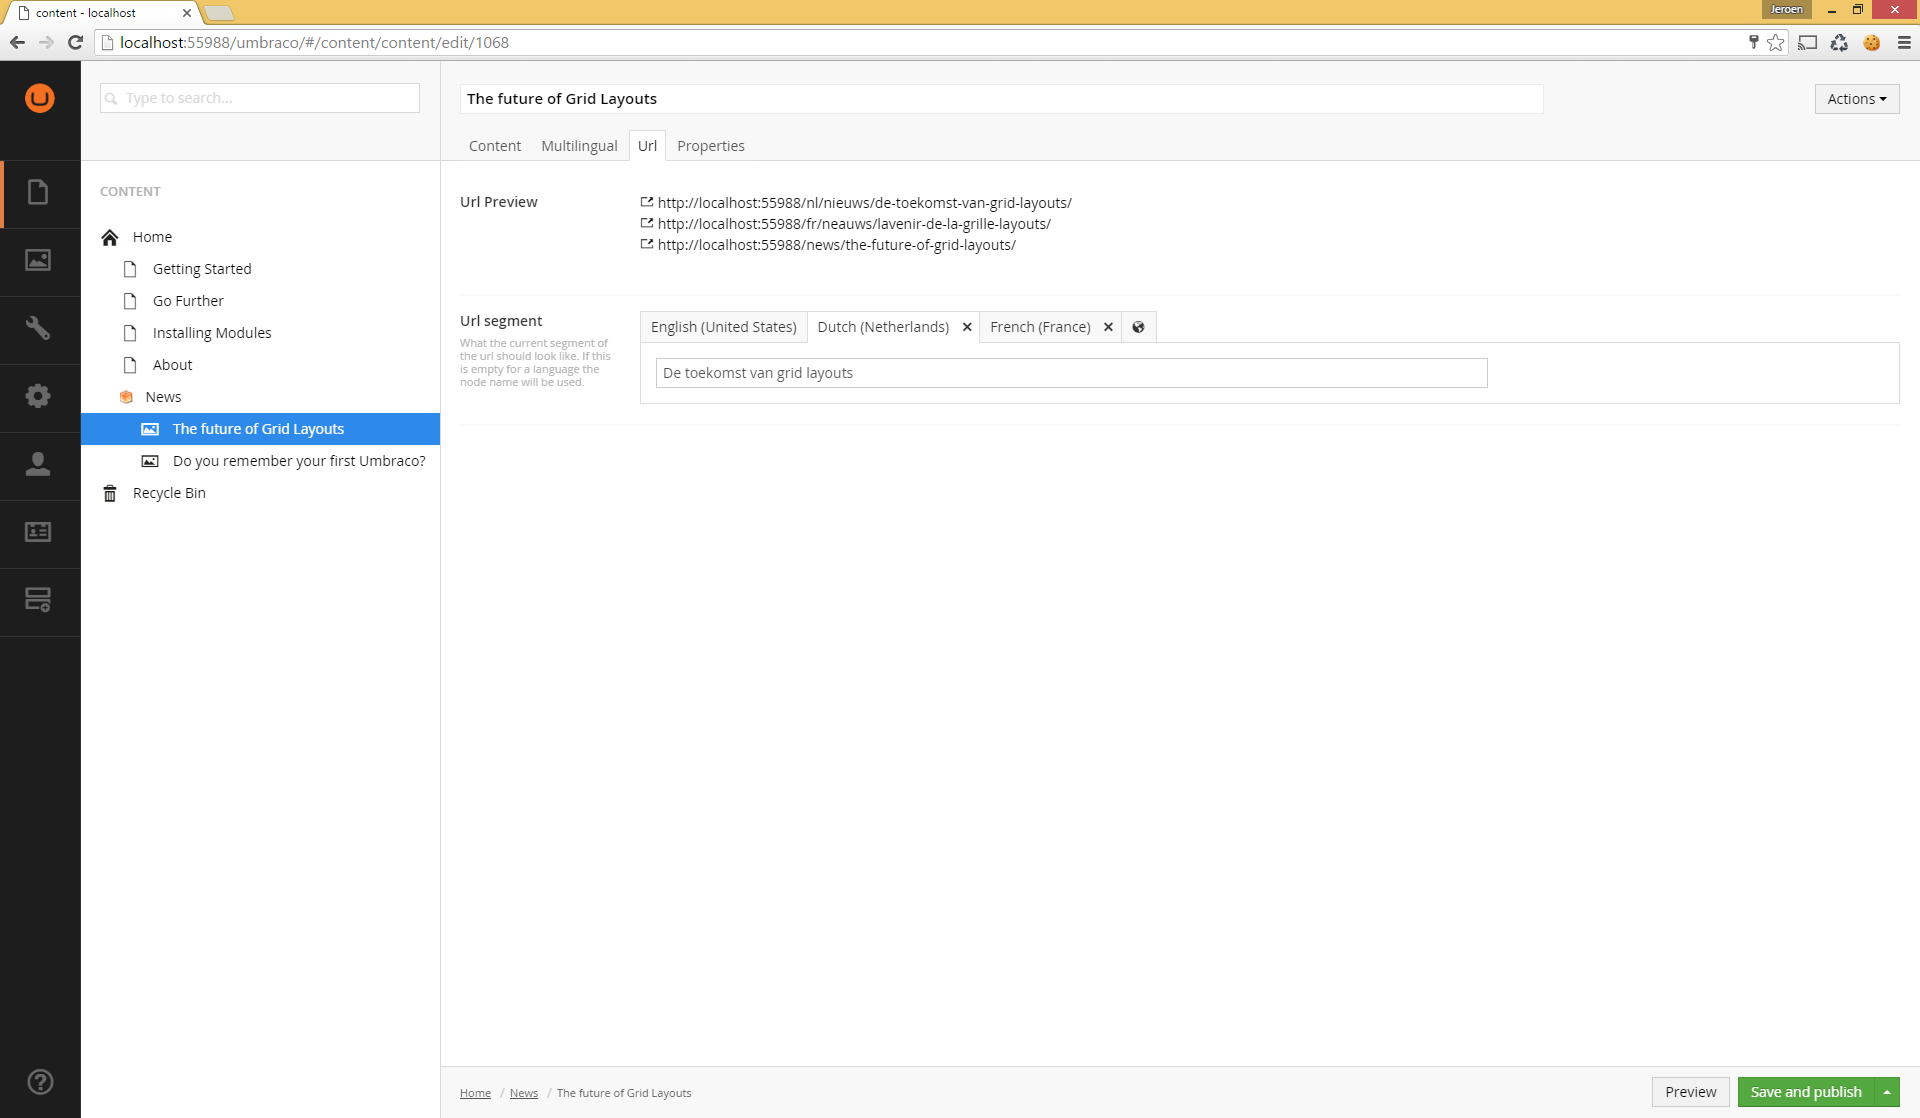Open the Content section icon

(38, 192)
